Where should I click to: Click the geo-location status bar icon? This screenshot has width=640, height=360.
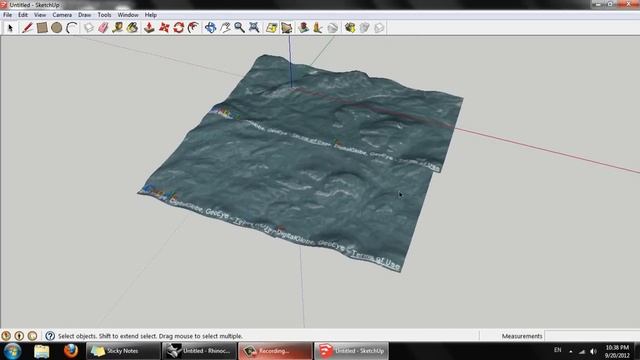tap(6, 336)
